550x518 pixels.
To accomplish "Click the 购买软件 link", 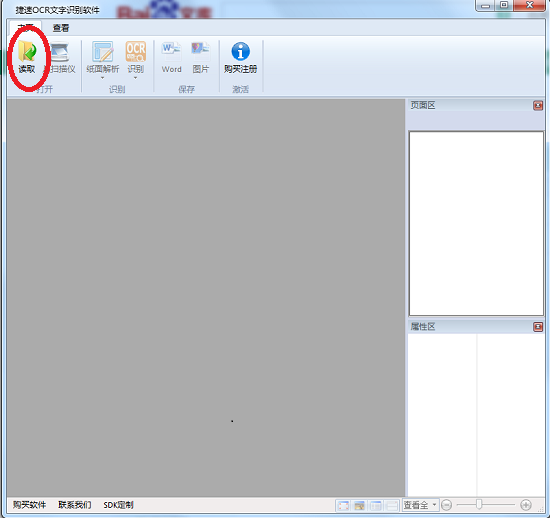I will (29, 505).
